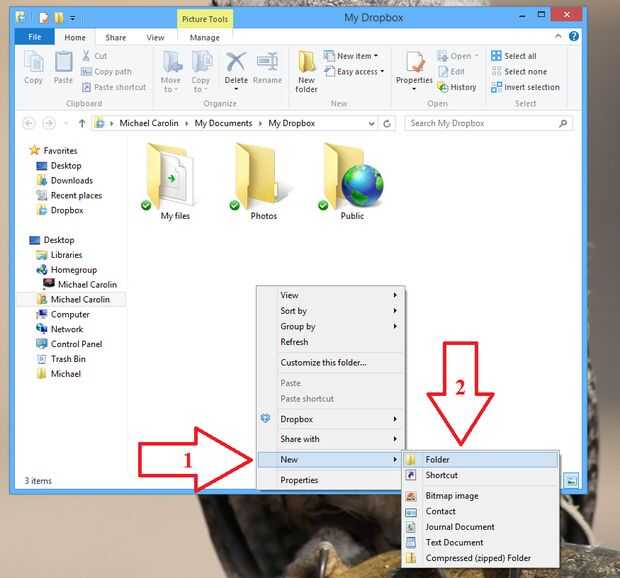620x578 pixels.
Task: Click the Edit button in ribbon
Action: (451, 72)
